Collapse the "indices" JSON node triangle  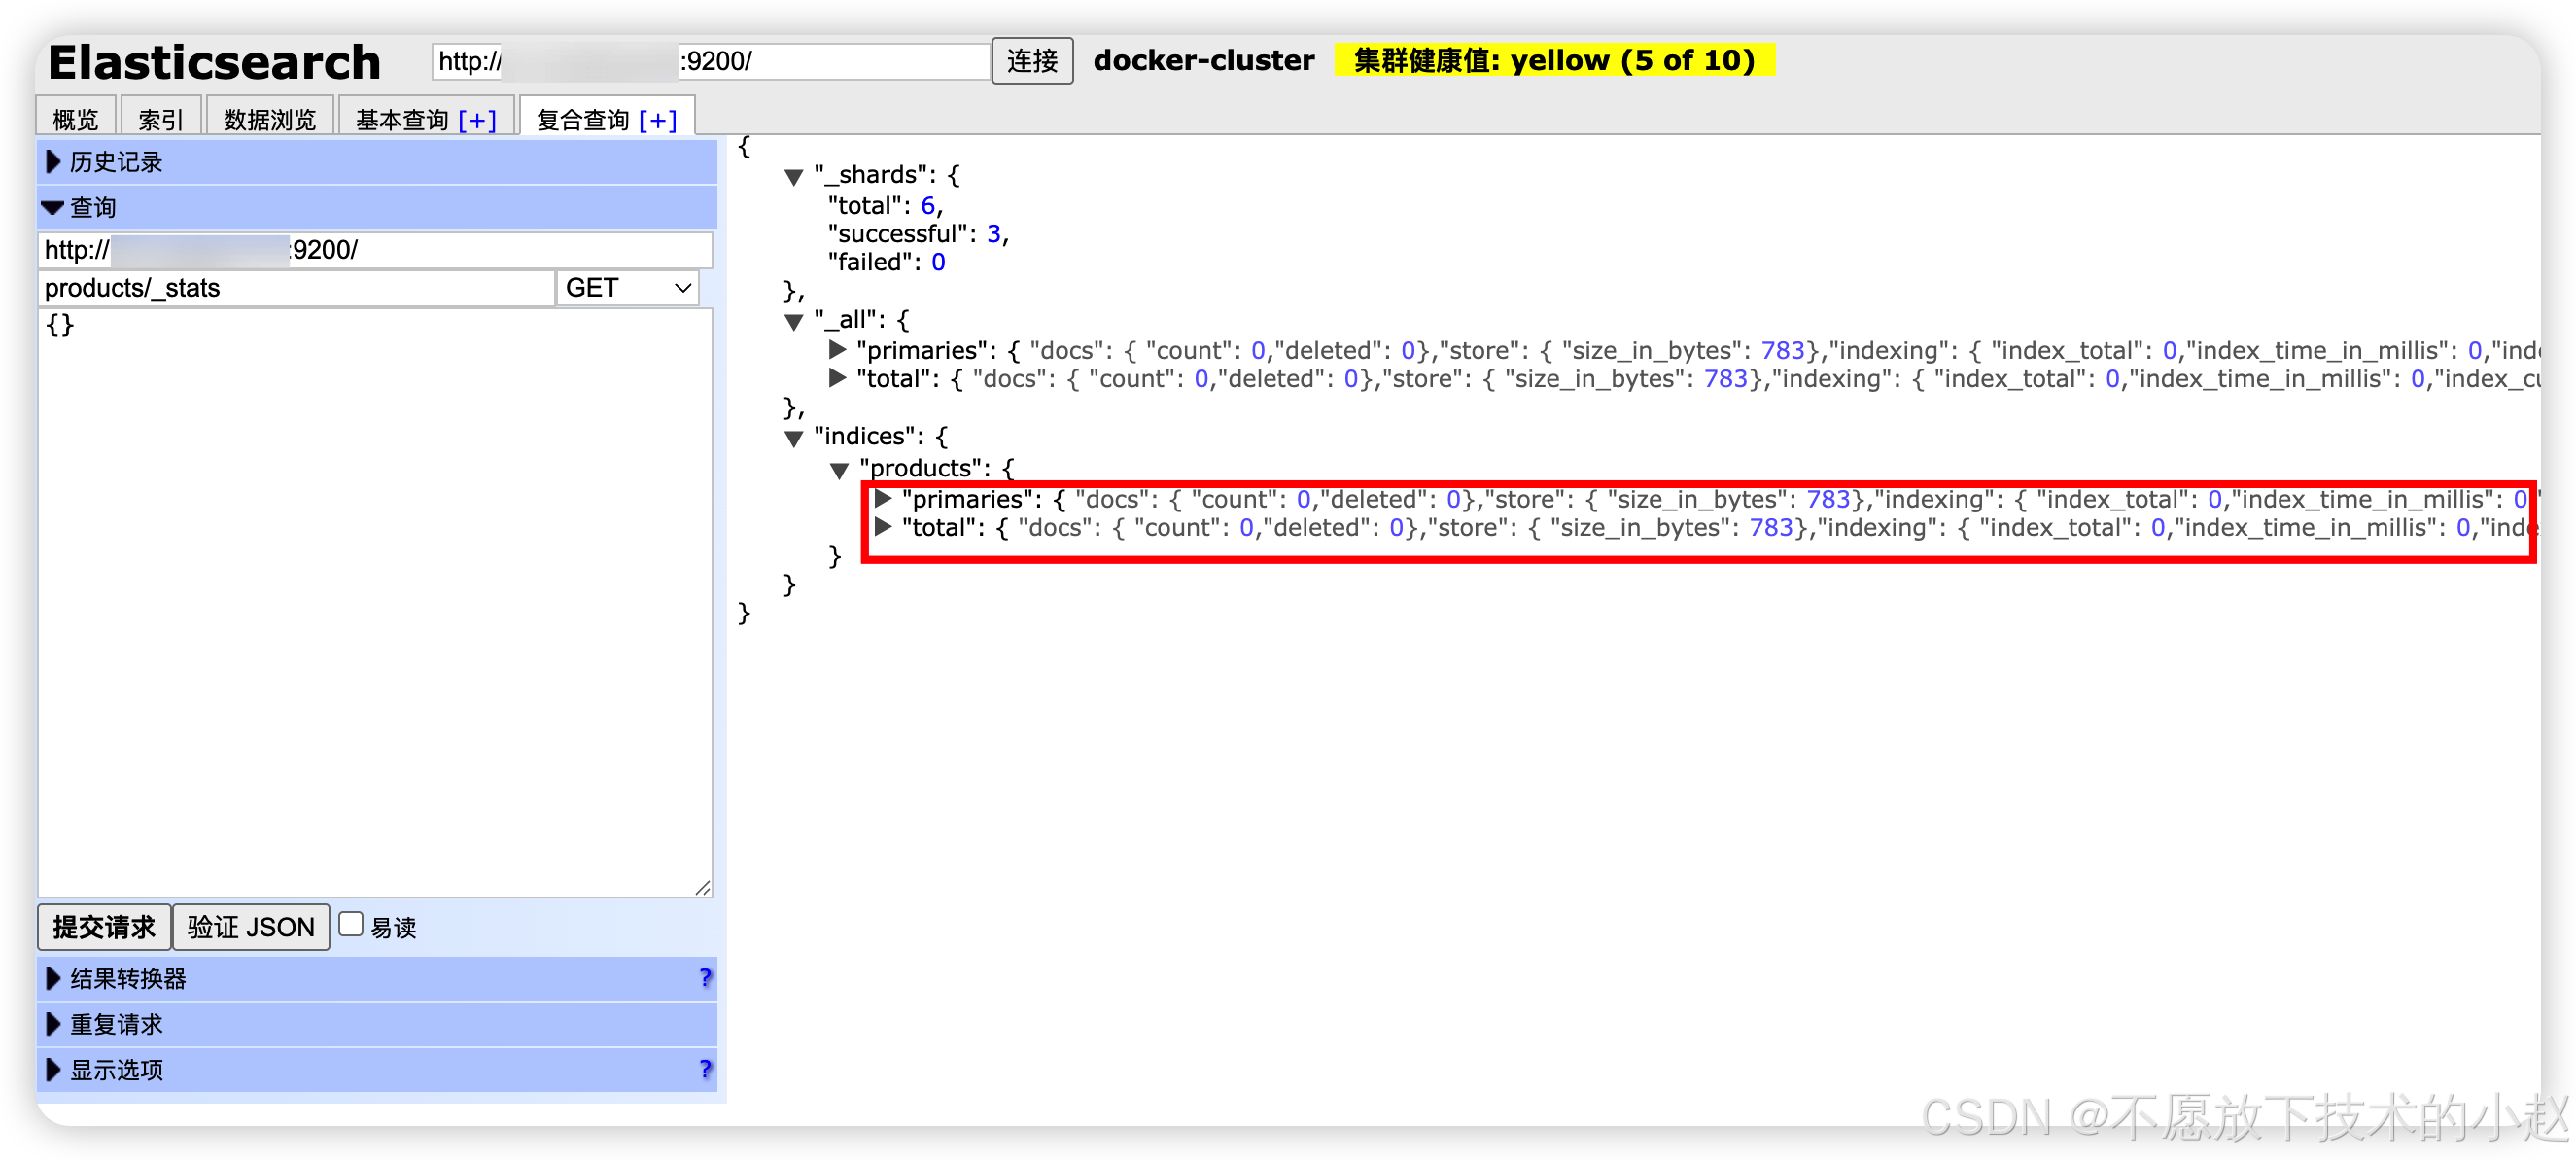[x=794, y=438]
